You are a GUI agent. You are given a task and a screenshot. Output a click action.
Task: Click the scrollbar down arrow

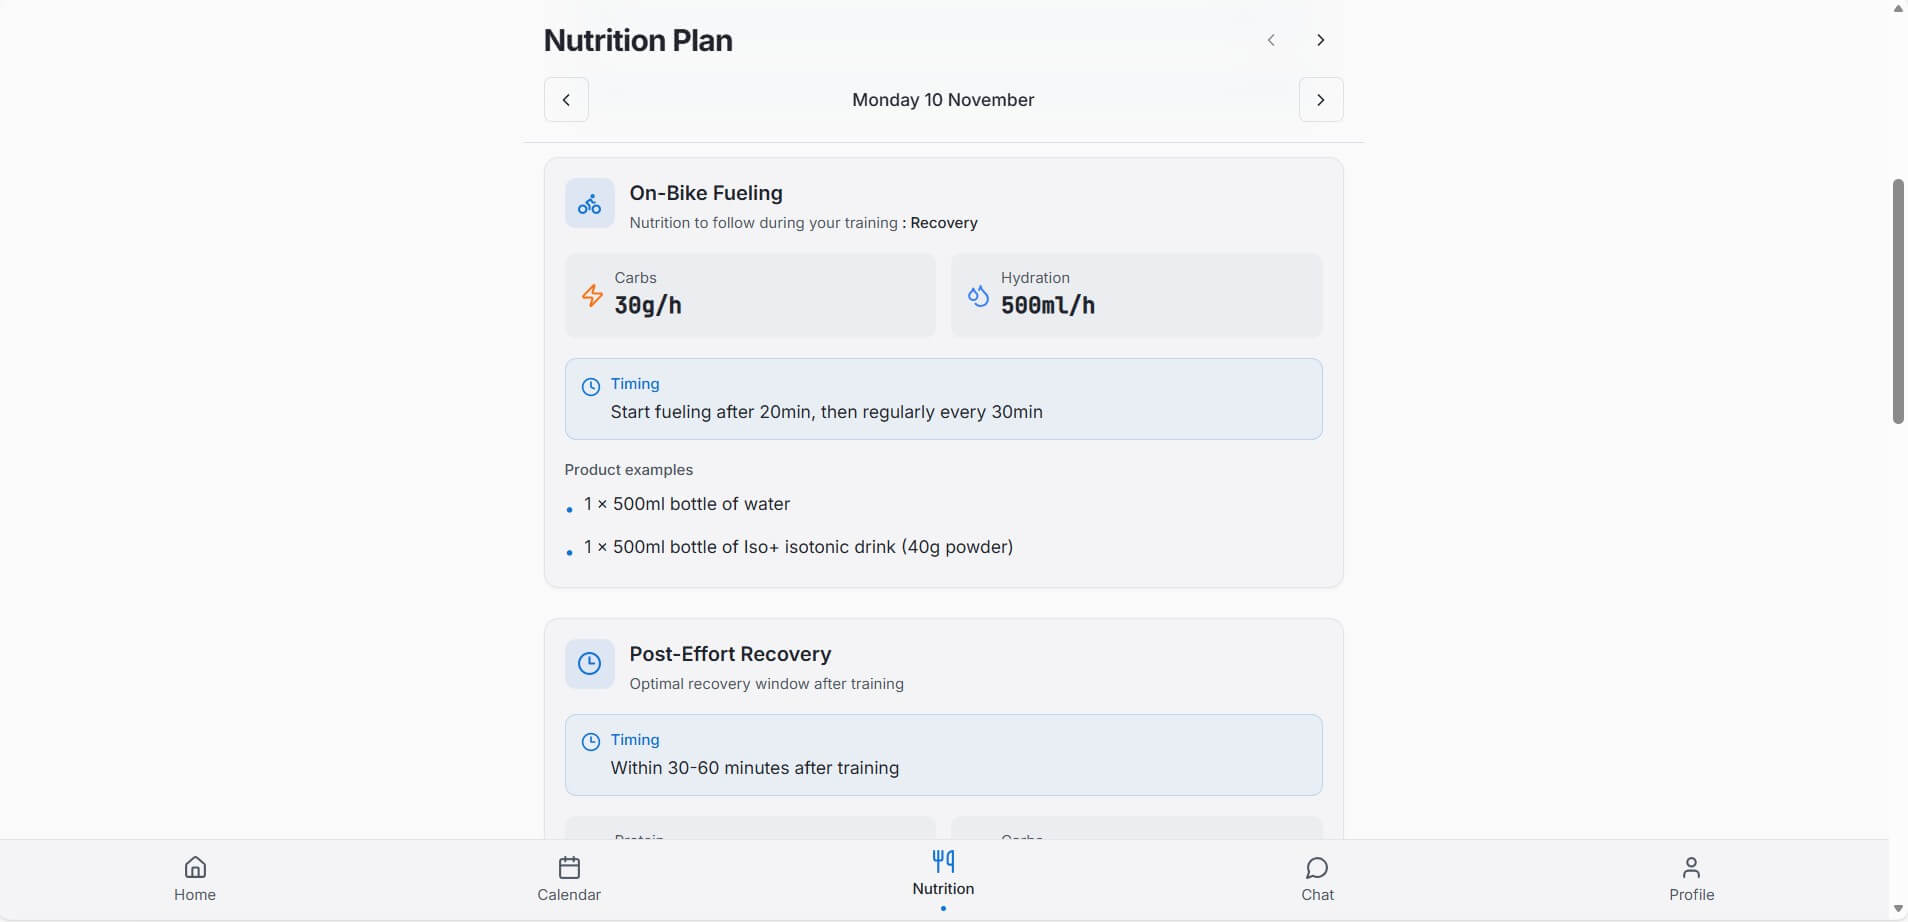pos(1898,909)
